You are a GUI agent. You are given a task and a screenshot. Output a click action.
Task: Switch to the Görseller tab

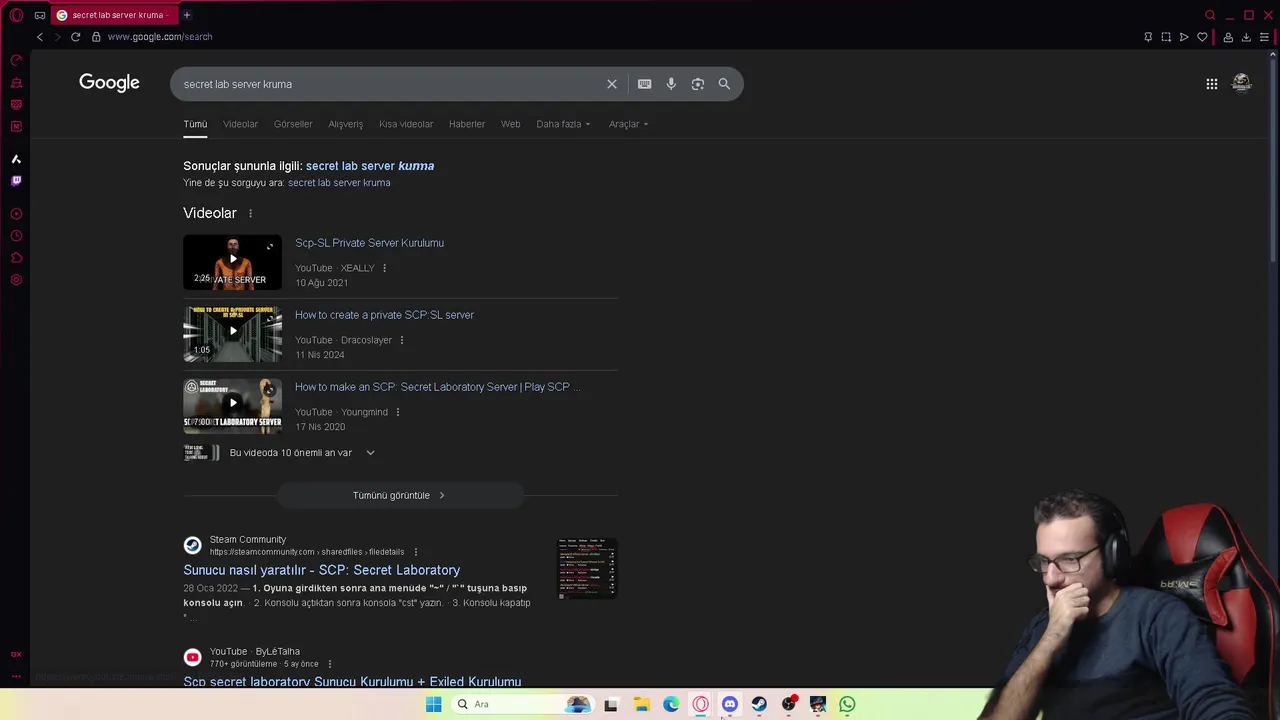[x=293, y=124]
